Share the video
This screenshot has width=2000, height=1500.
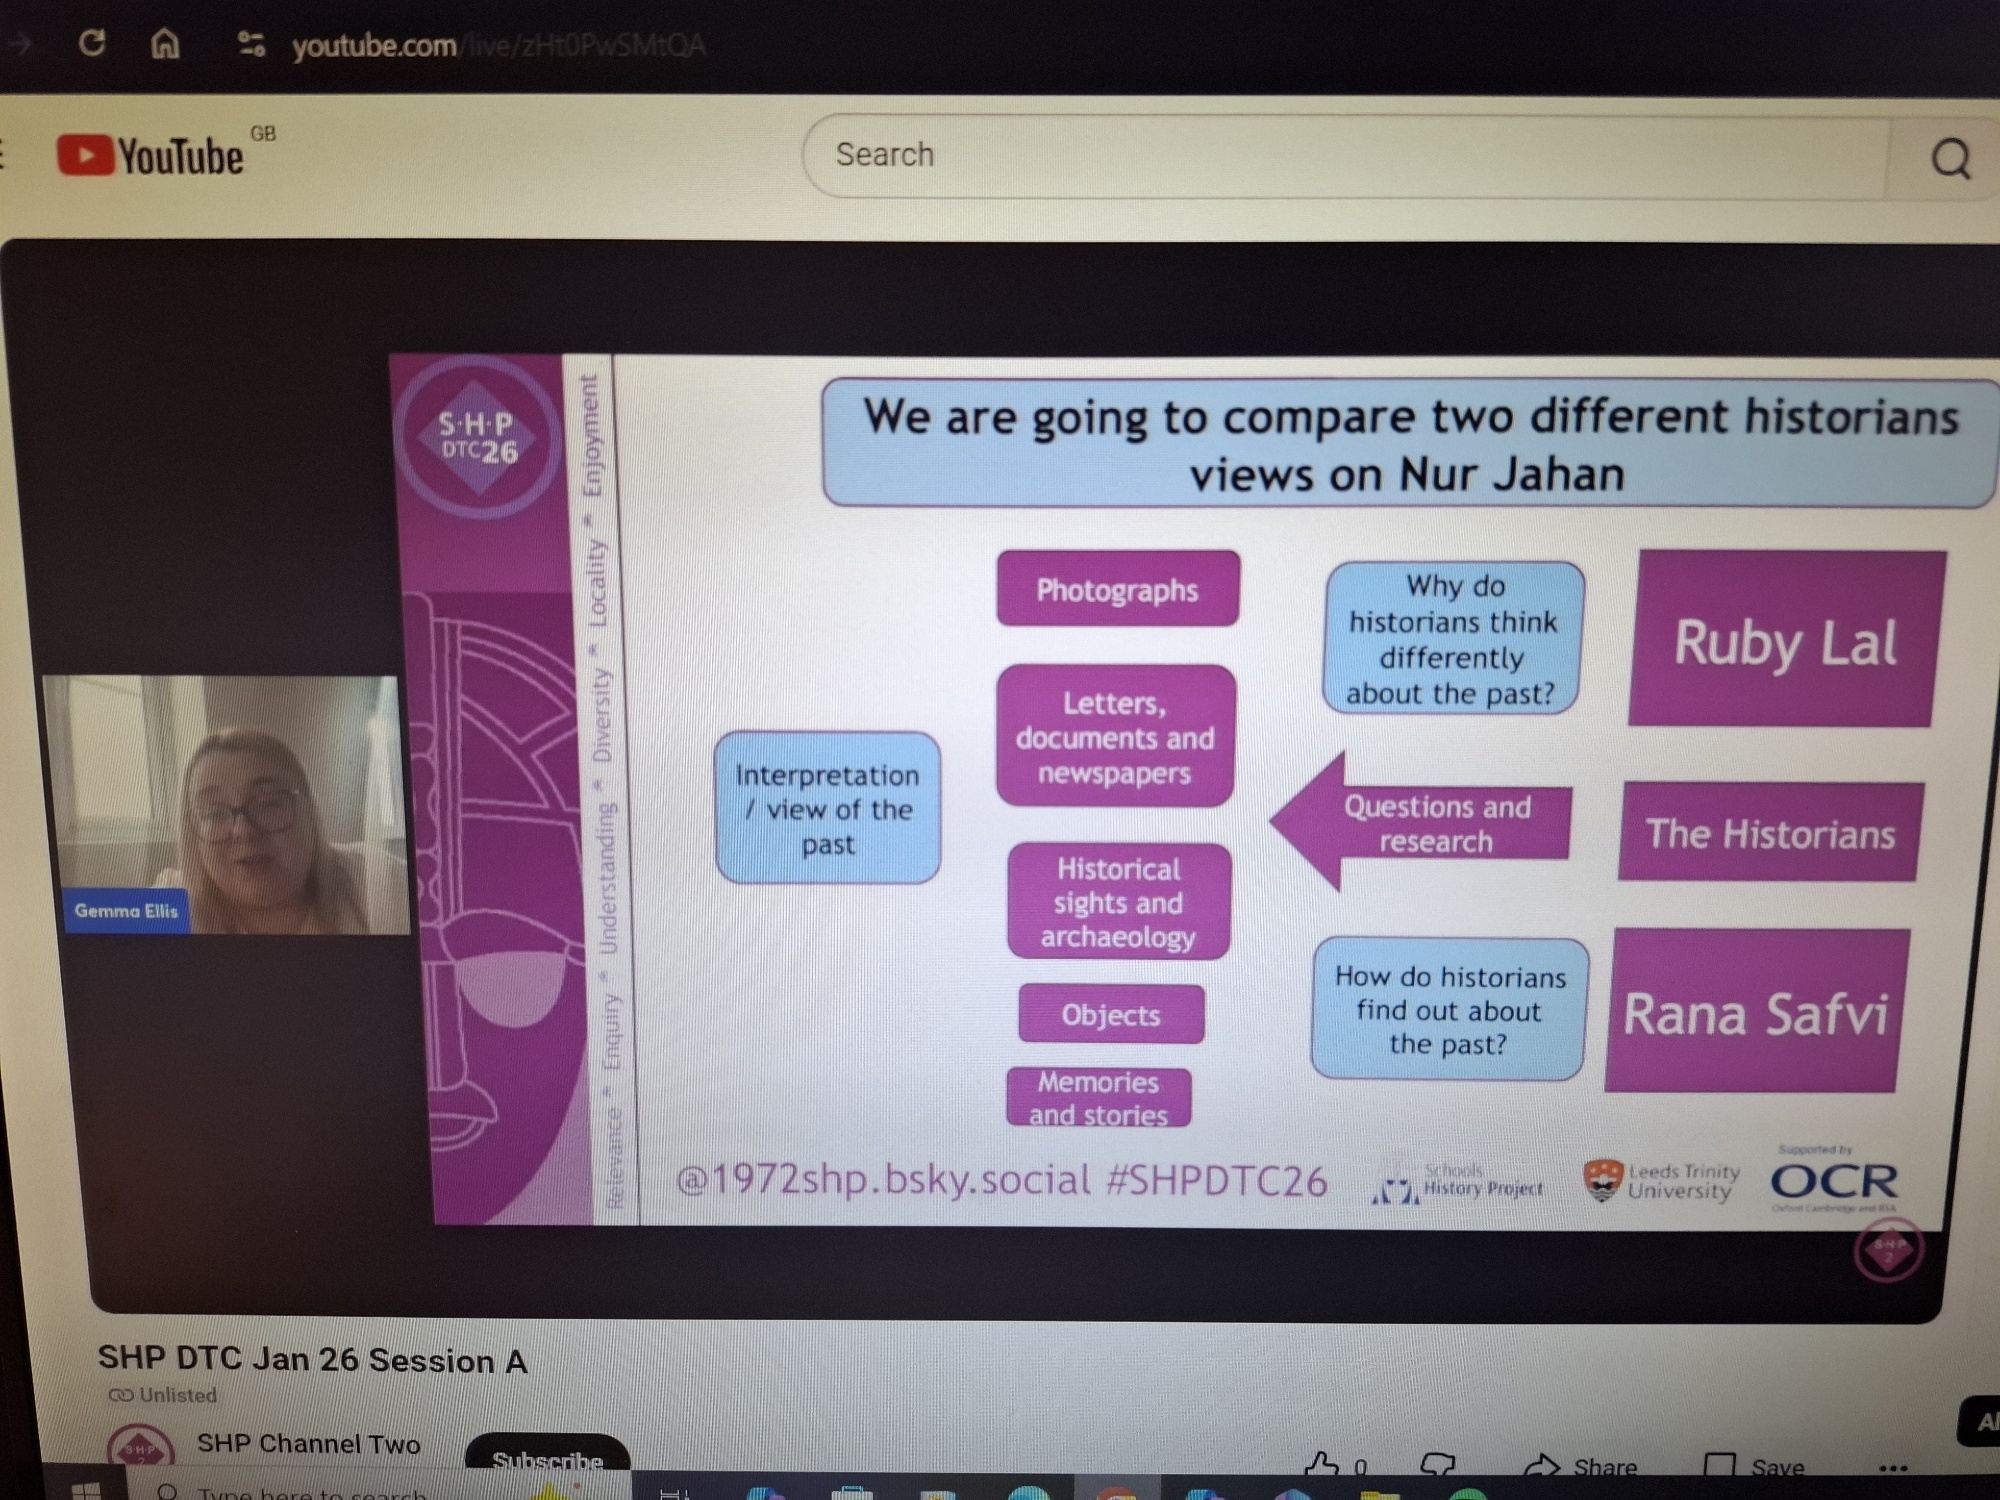click(x=1581, y=1466)
